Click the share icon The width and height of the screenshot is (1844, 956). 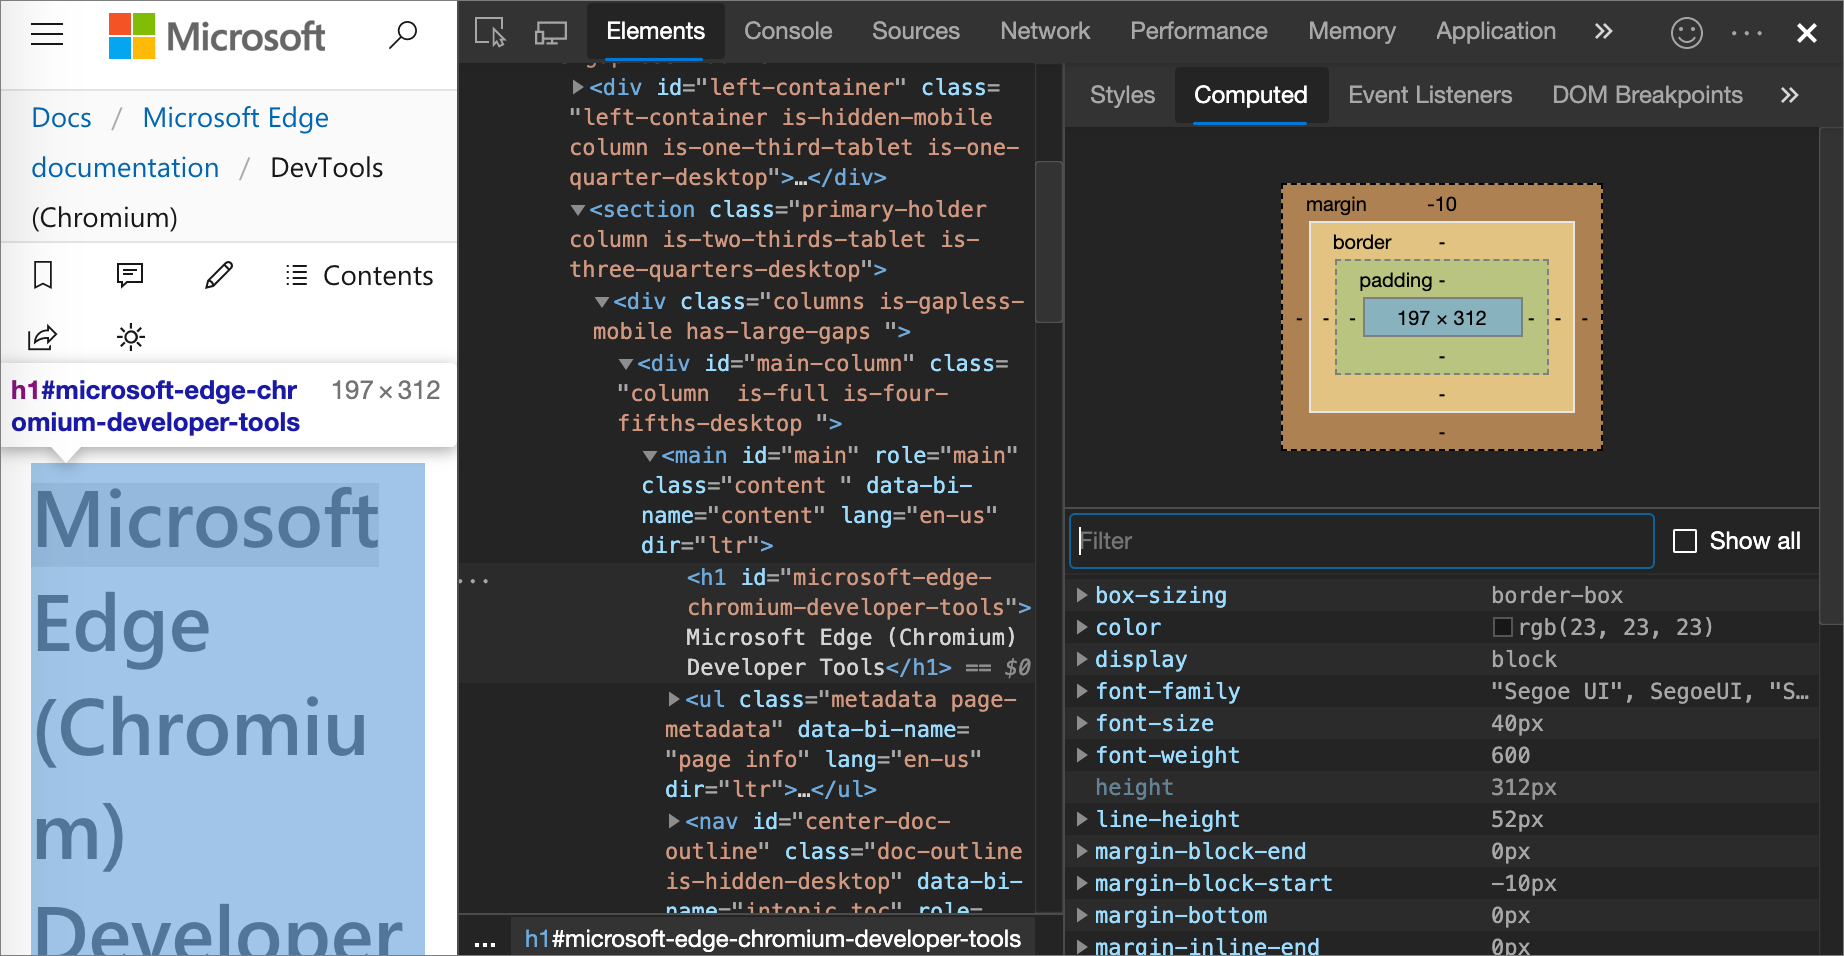43,337
